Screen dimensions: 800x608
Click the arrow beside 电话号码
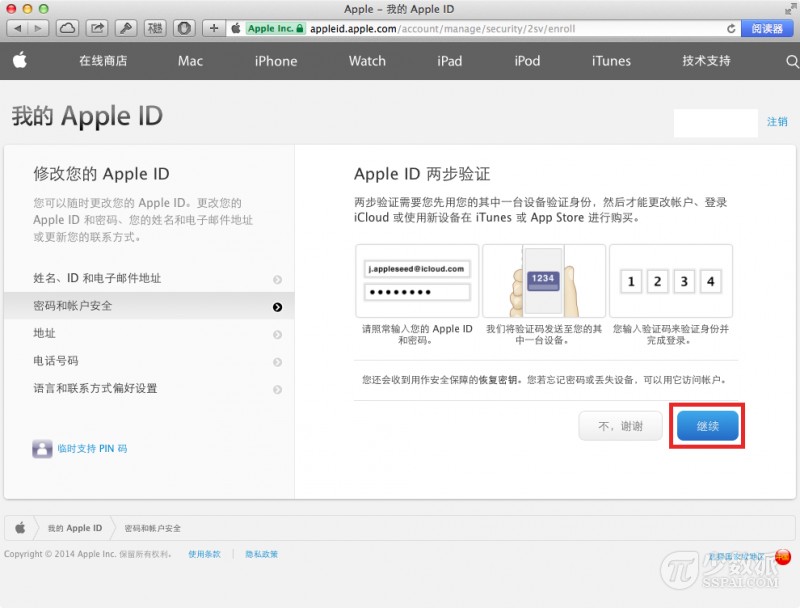(278, 362)
